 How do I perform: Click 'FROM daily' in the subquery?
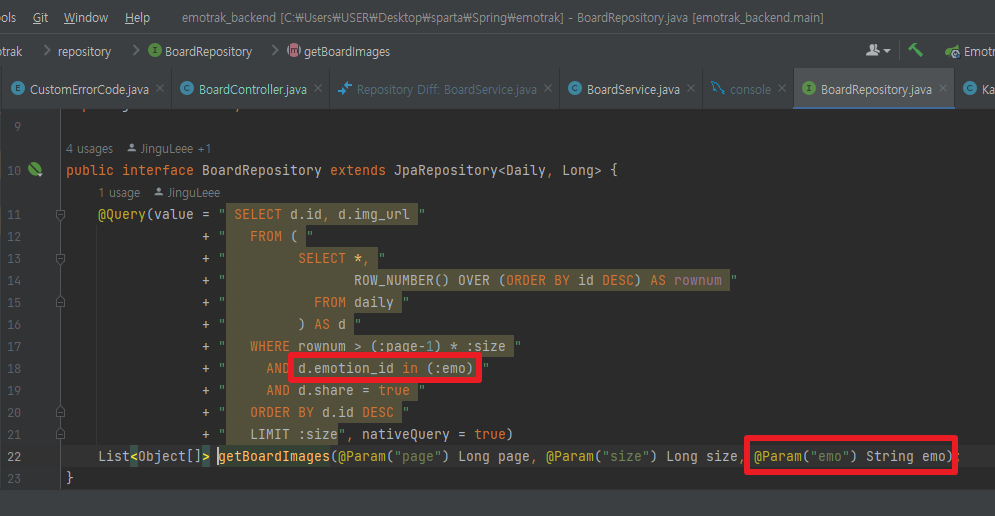tap(353, 303)
